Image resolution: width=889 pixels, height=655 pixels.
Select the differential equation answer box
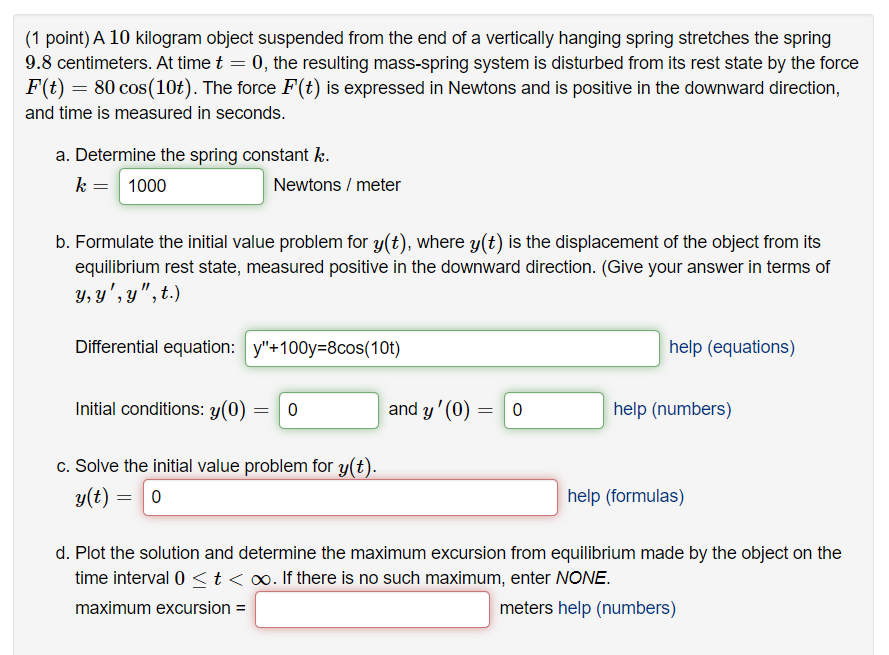click(450, 348)
